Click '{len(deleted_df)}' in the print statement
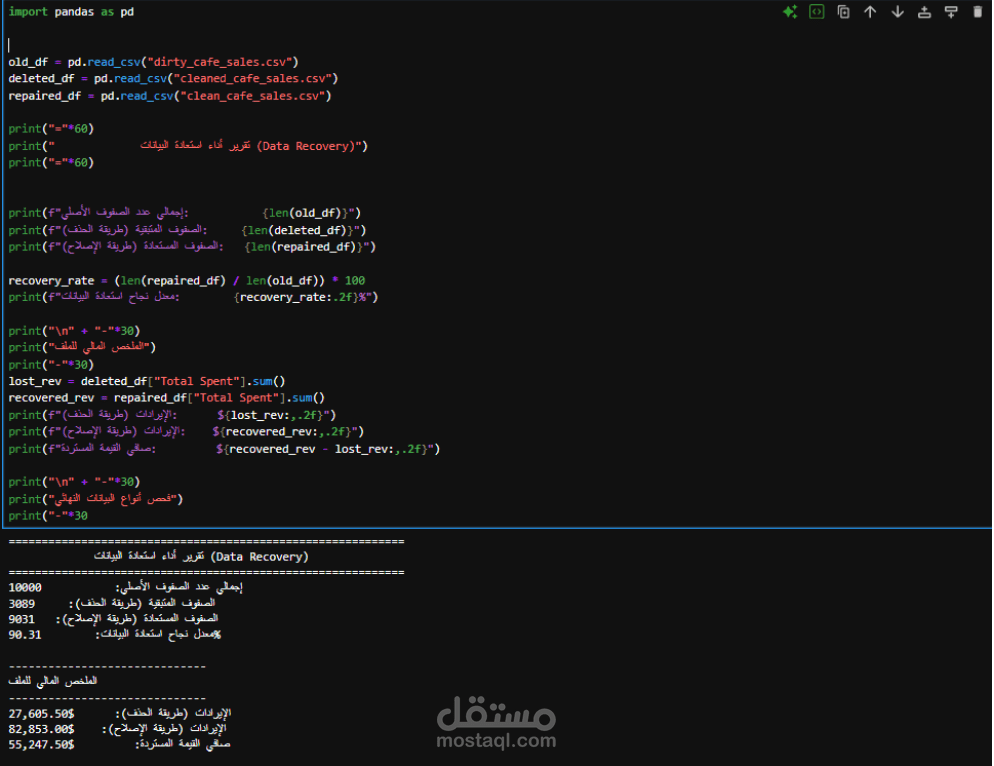 pos(298,230)
